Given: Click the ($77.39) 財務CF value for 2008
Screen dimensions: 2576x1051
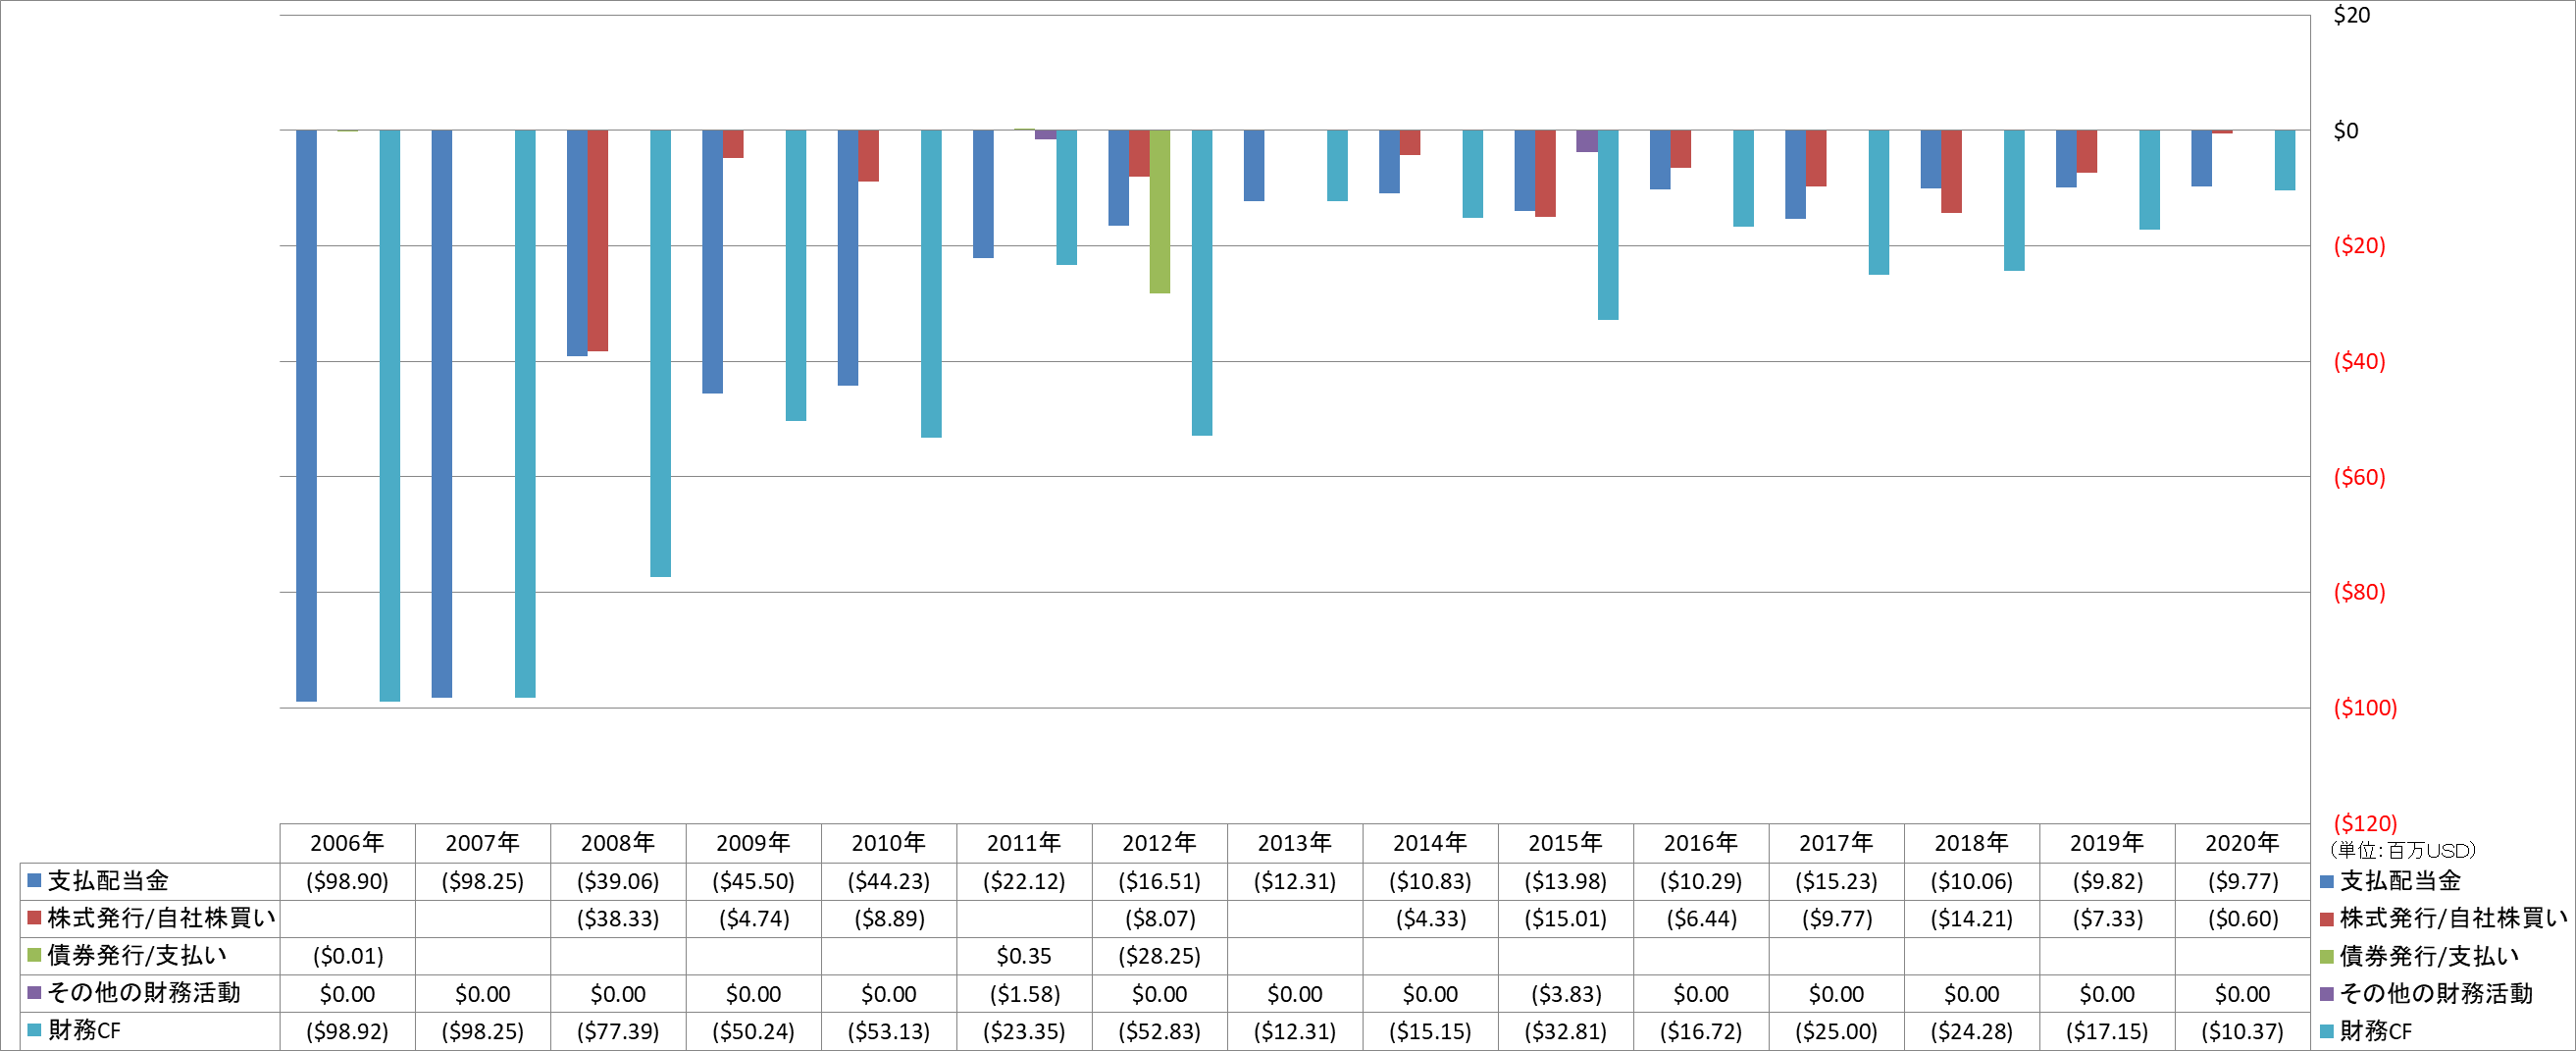Looking at the screenshot, I should 618,1031.
